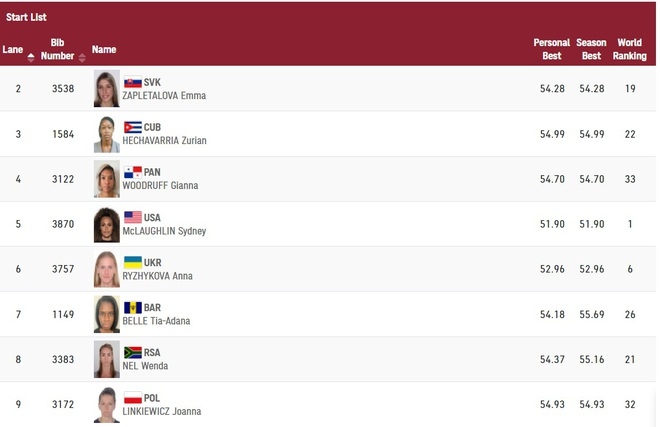Image resolution: width=660 pixels, height=427 pixels.
Task: Sort the start list by Bib Number
Action: (57, 49)
